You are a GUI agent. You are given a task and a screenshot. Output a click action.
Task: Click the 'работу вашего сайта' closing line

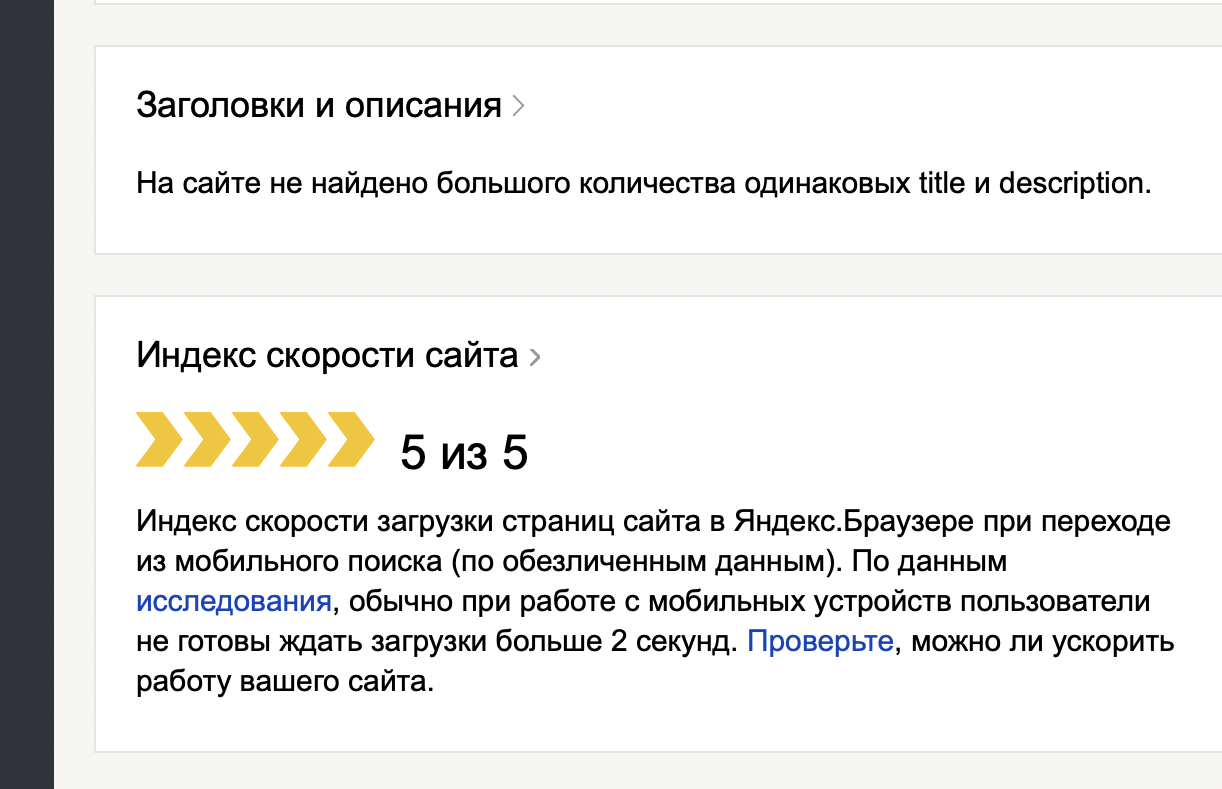286,683
